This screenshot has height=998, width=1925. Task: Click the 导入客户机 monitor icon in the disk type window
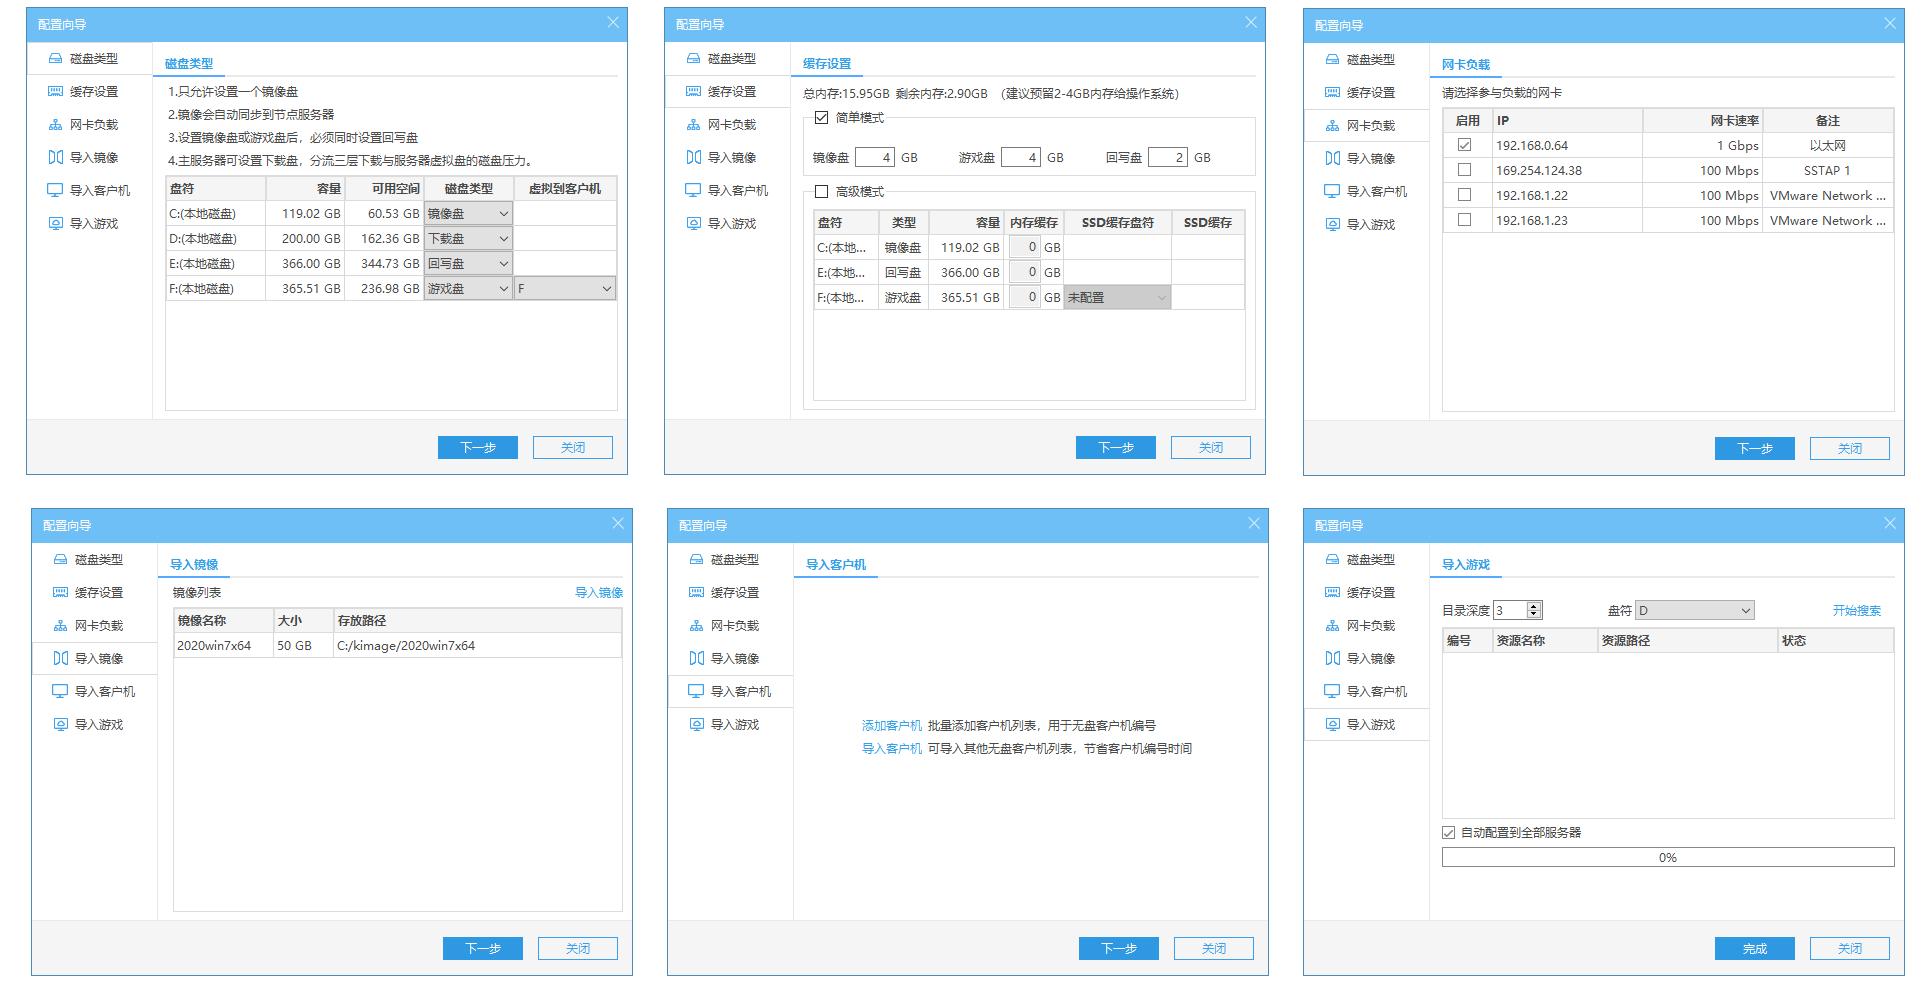point(55,191)
